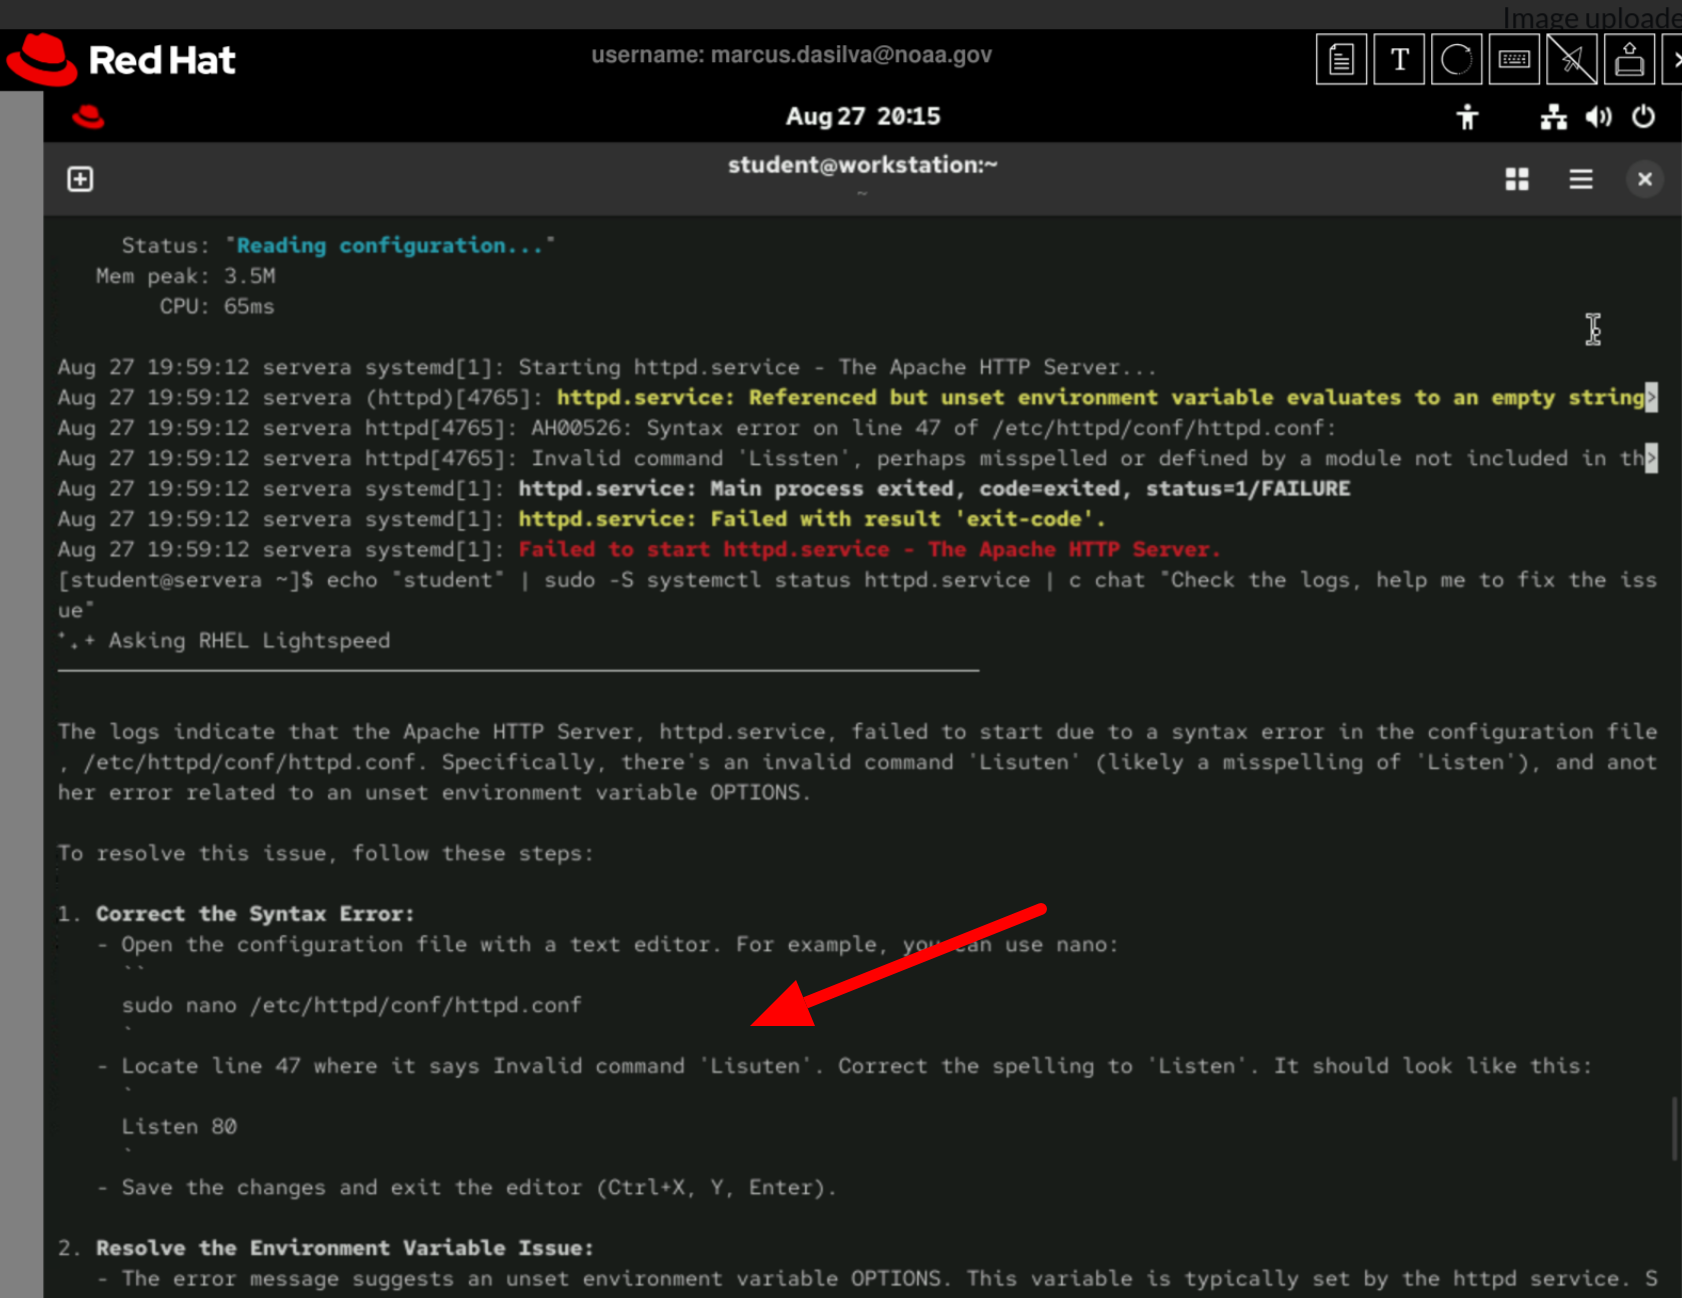
Task: Click the power icon in the top bar
Action: (1643, 117)
